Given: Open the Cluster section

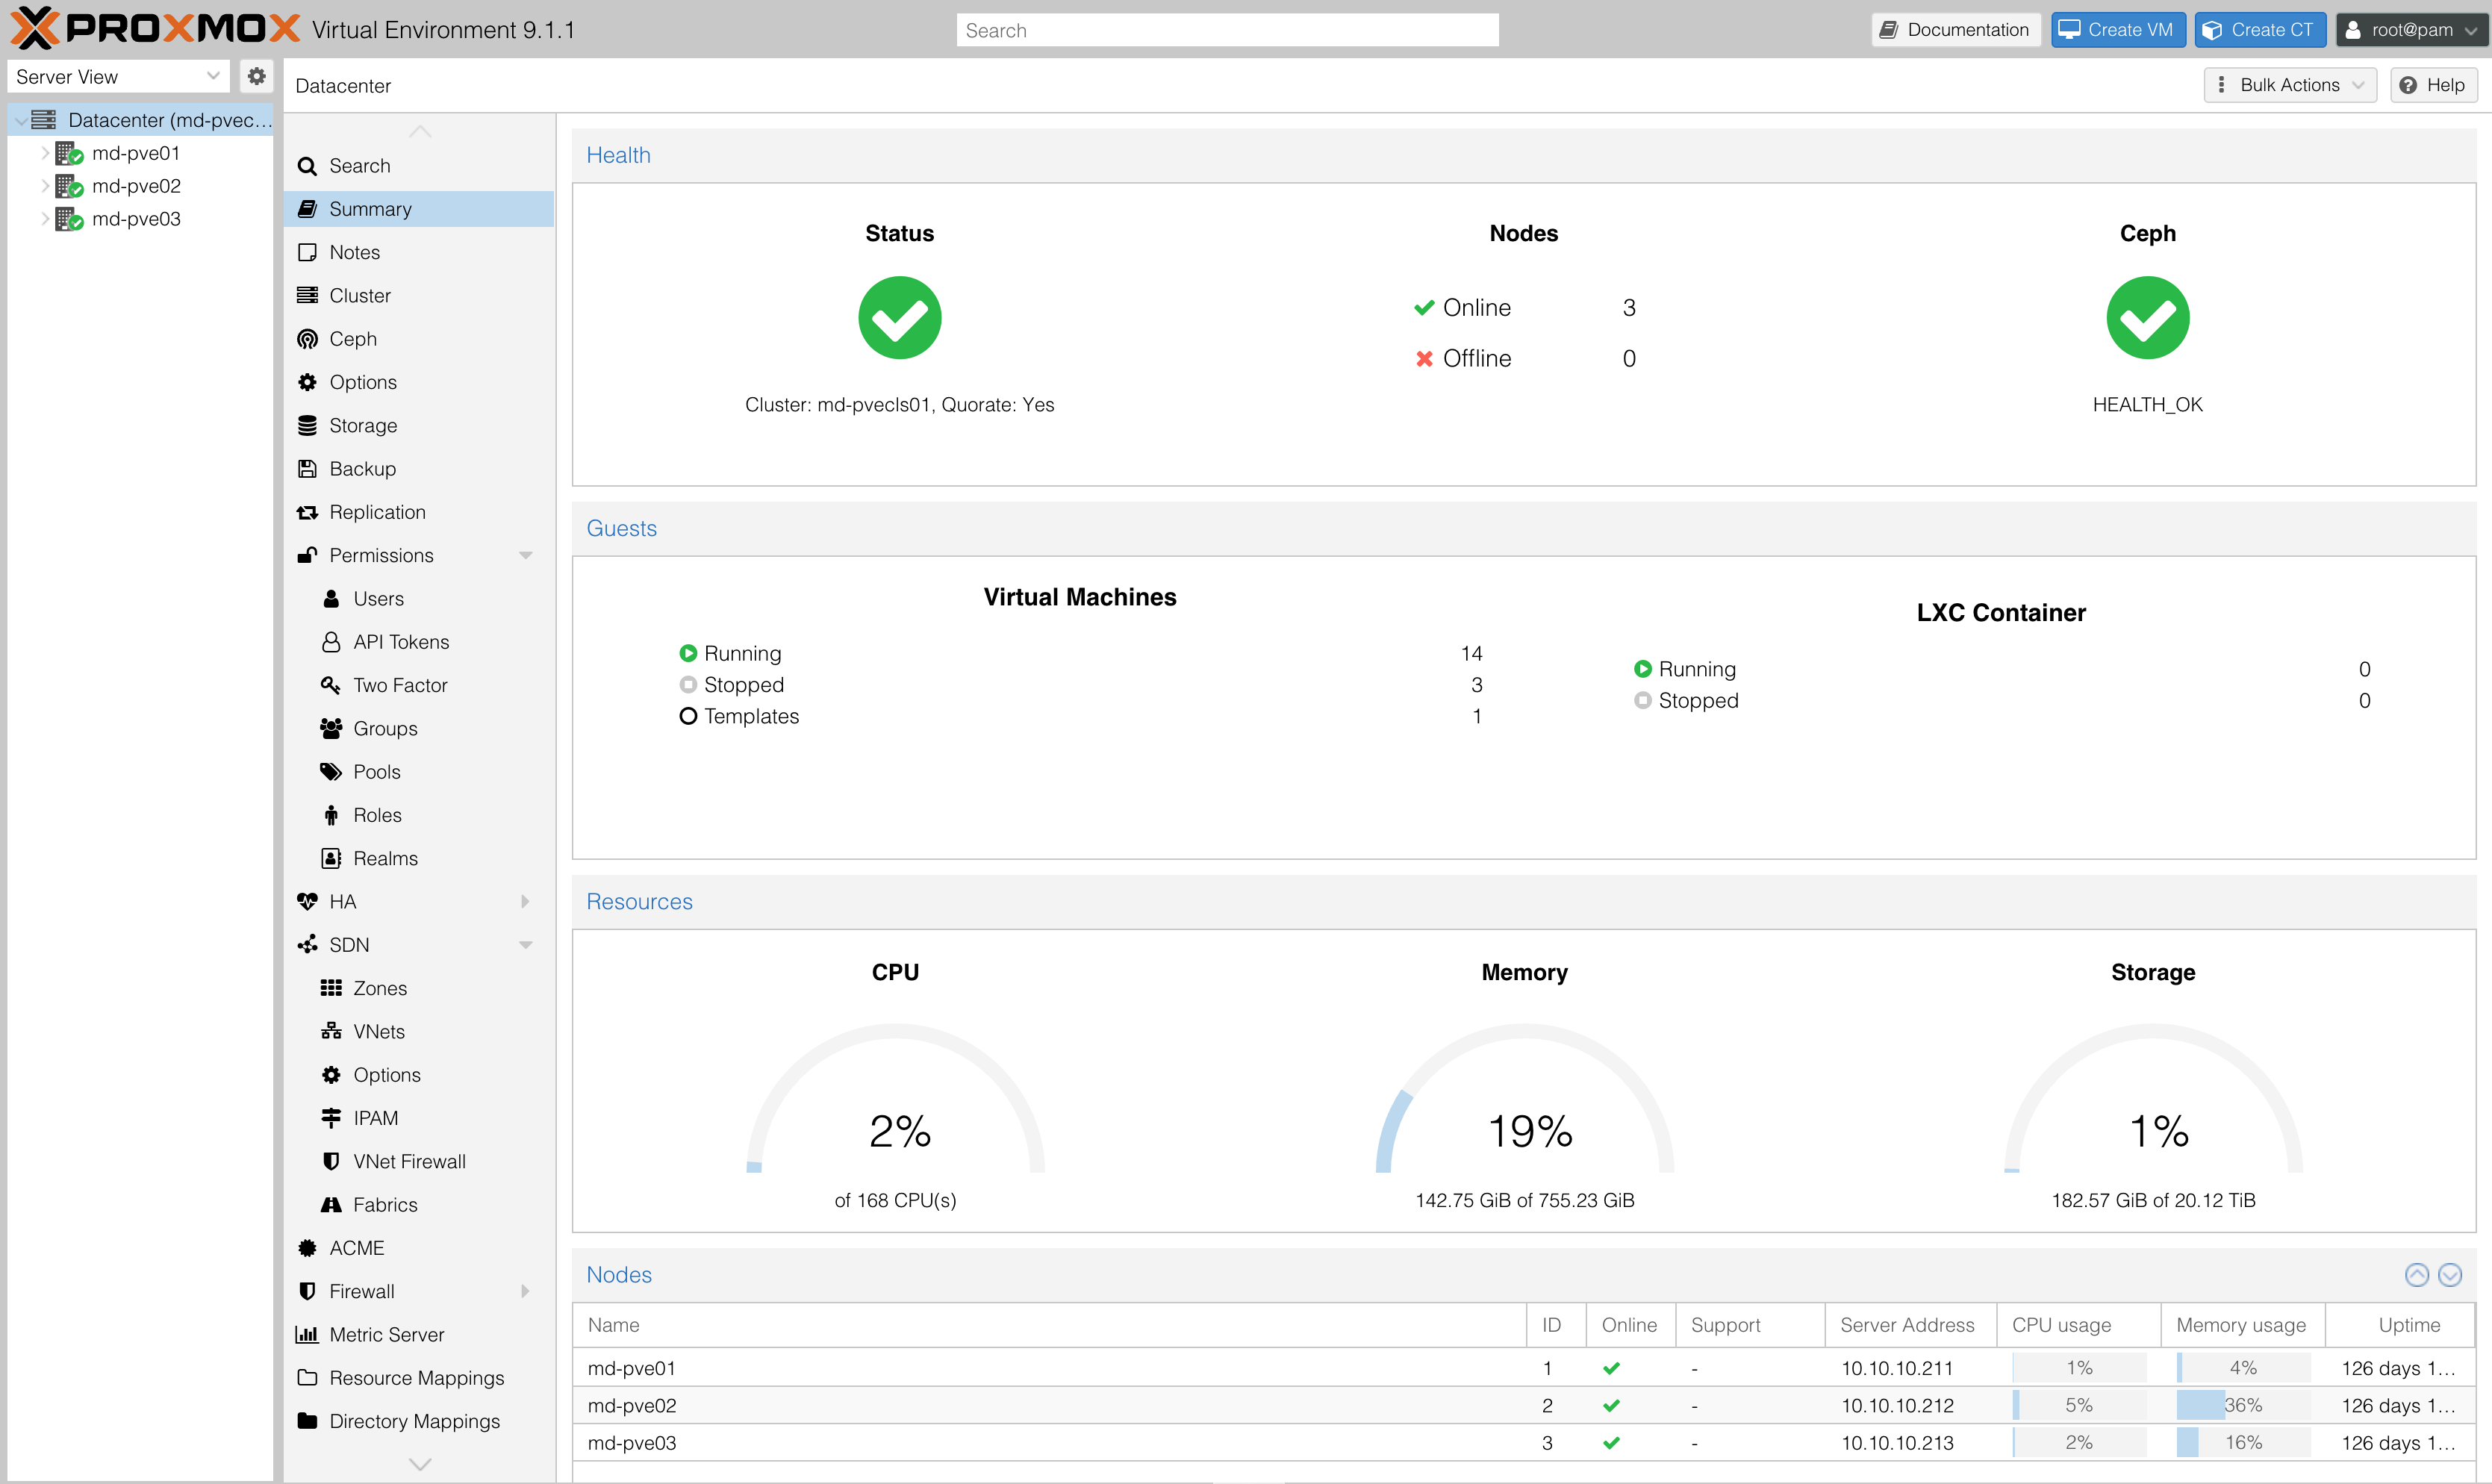Looking at the screenshot, I should click(360, 295).
